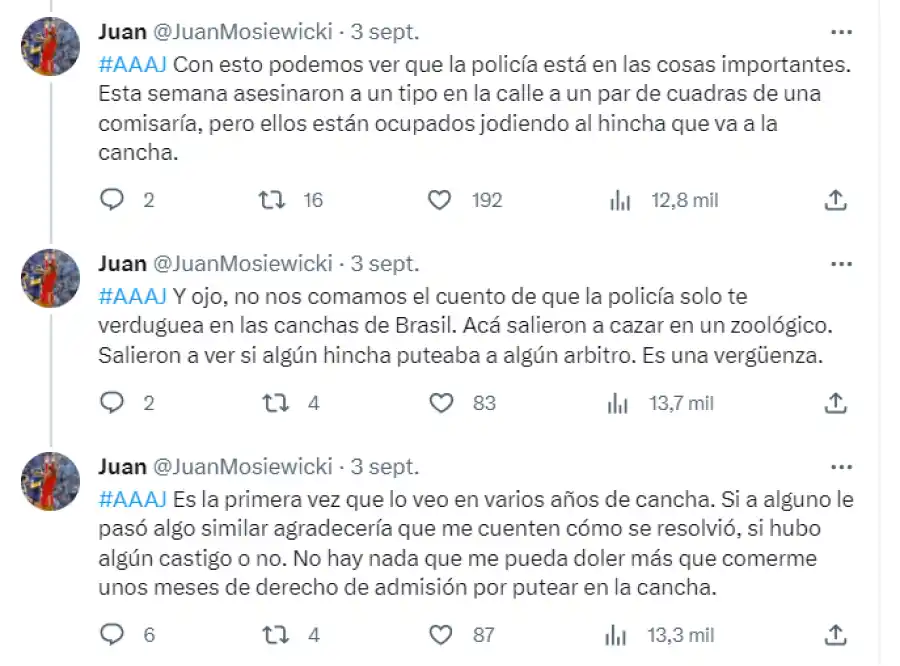Expand options menu on the zoológico tweet

coord(841,262)
